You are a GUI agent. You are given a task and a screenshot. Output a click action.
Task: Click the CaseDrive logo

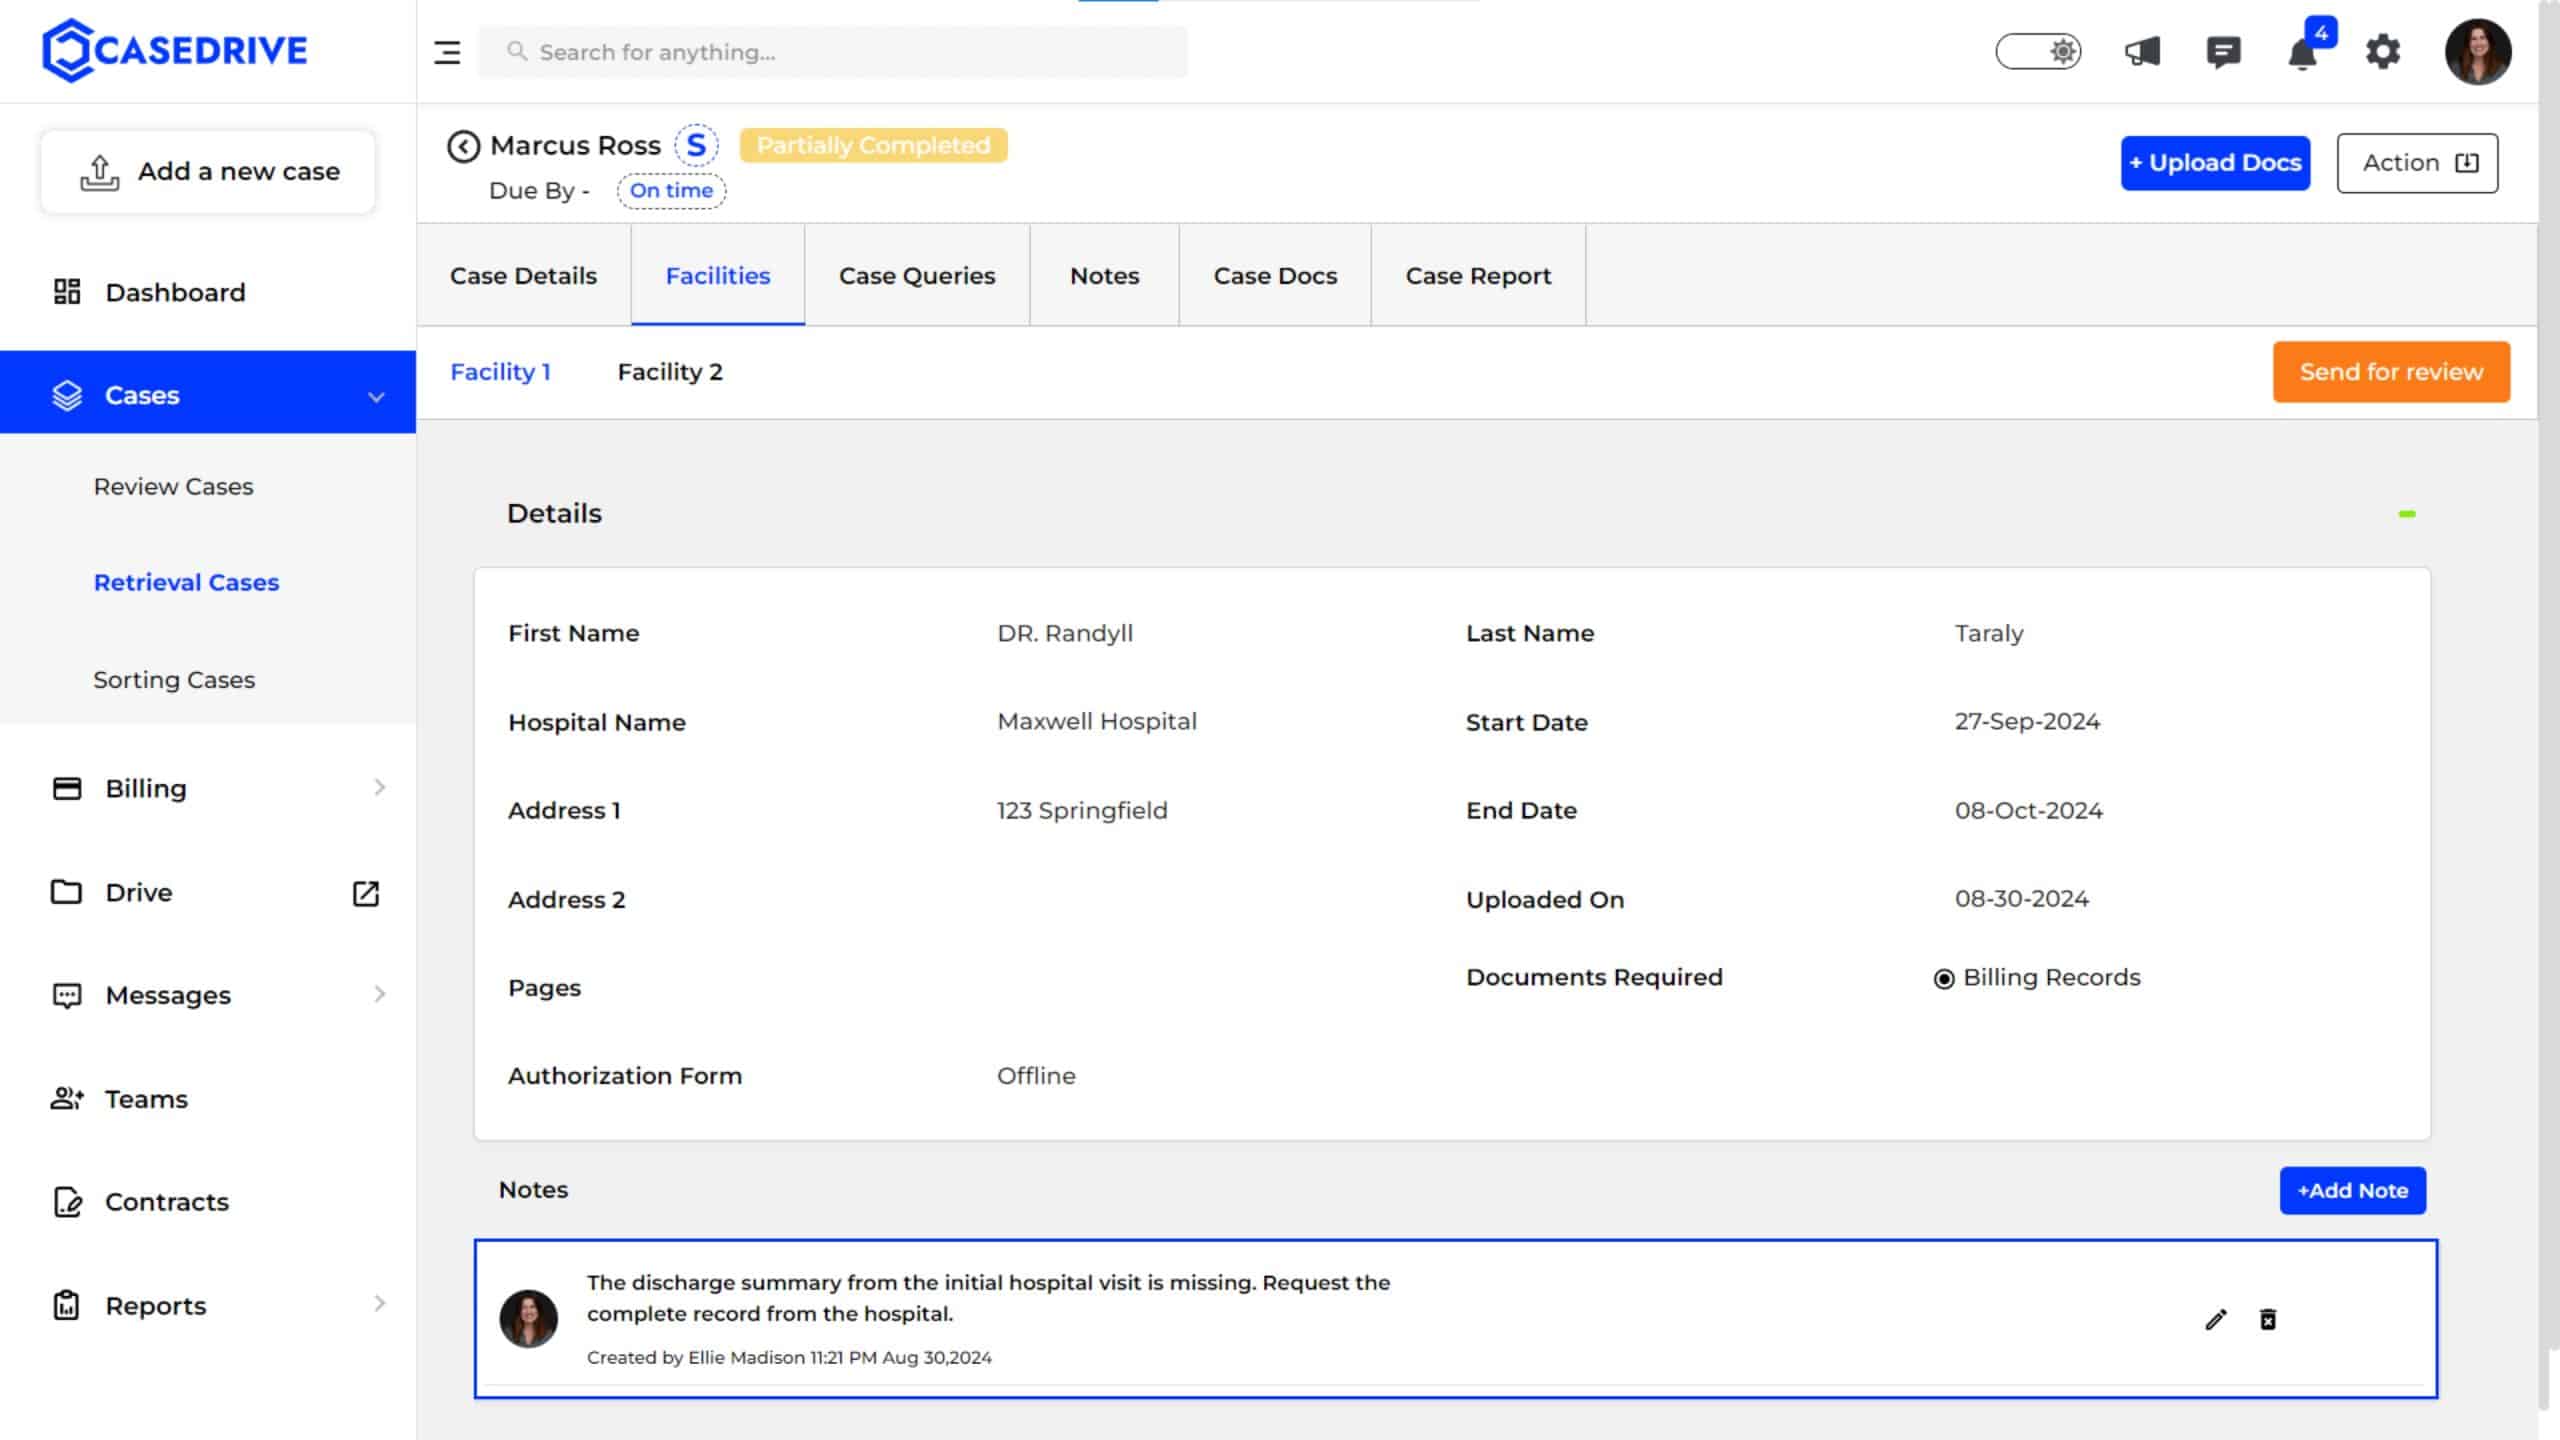point(175,50)
